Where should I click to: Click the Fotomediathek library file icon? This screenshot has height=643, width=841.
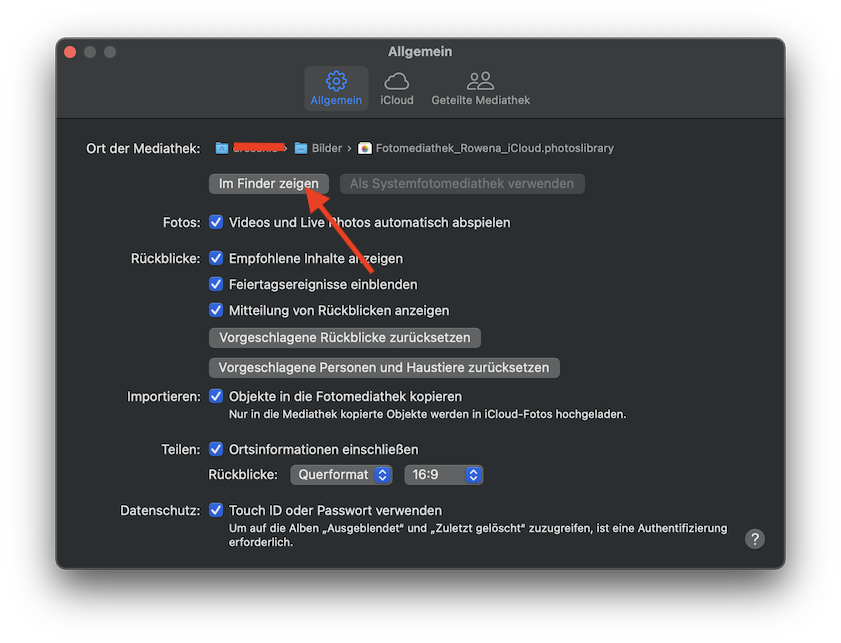point(365,148)
